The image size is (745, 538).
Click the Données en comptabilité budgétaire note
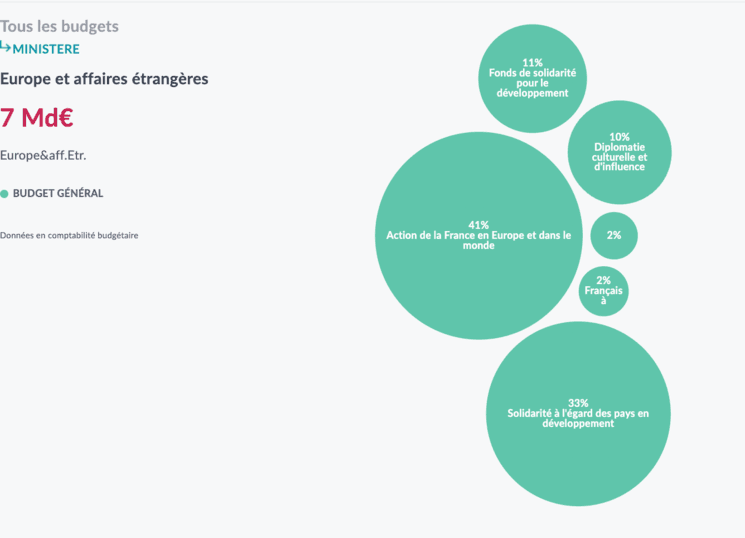(x=69, y=236)
